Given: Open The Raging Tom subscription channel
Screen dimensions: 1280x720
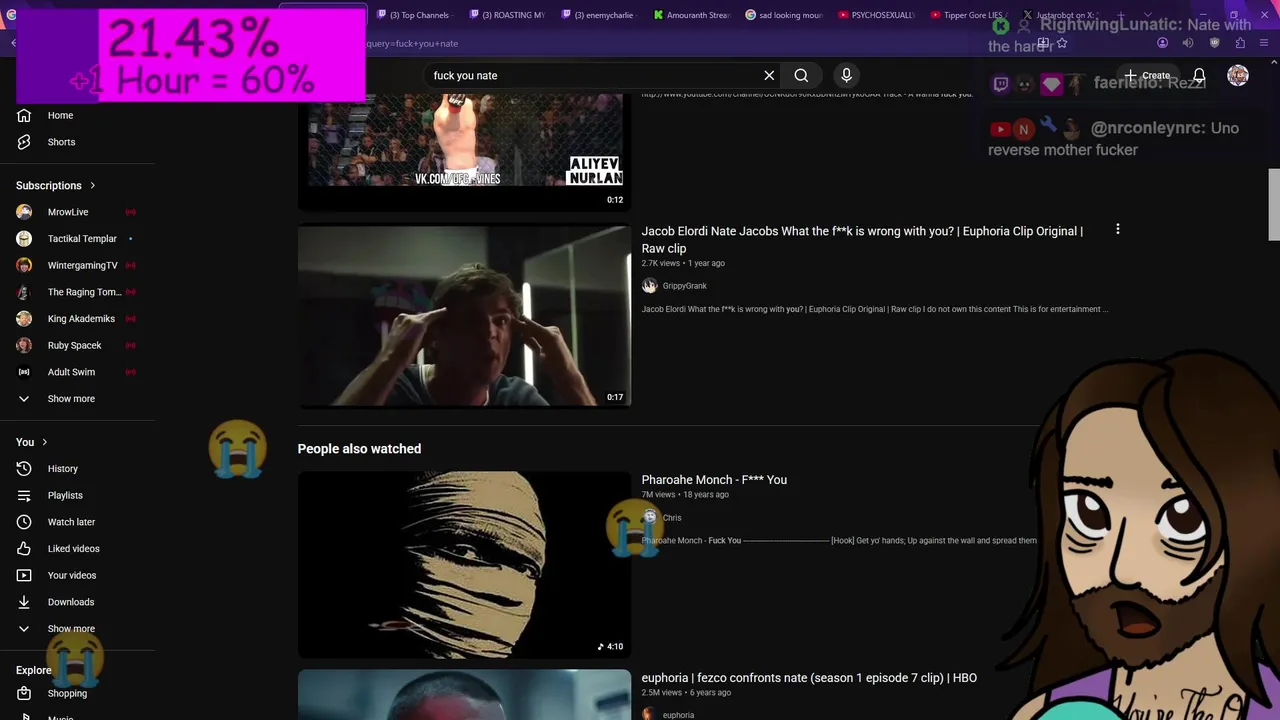Looking at the screenshot, I should pos(84,292).
